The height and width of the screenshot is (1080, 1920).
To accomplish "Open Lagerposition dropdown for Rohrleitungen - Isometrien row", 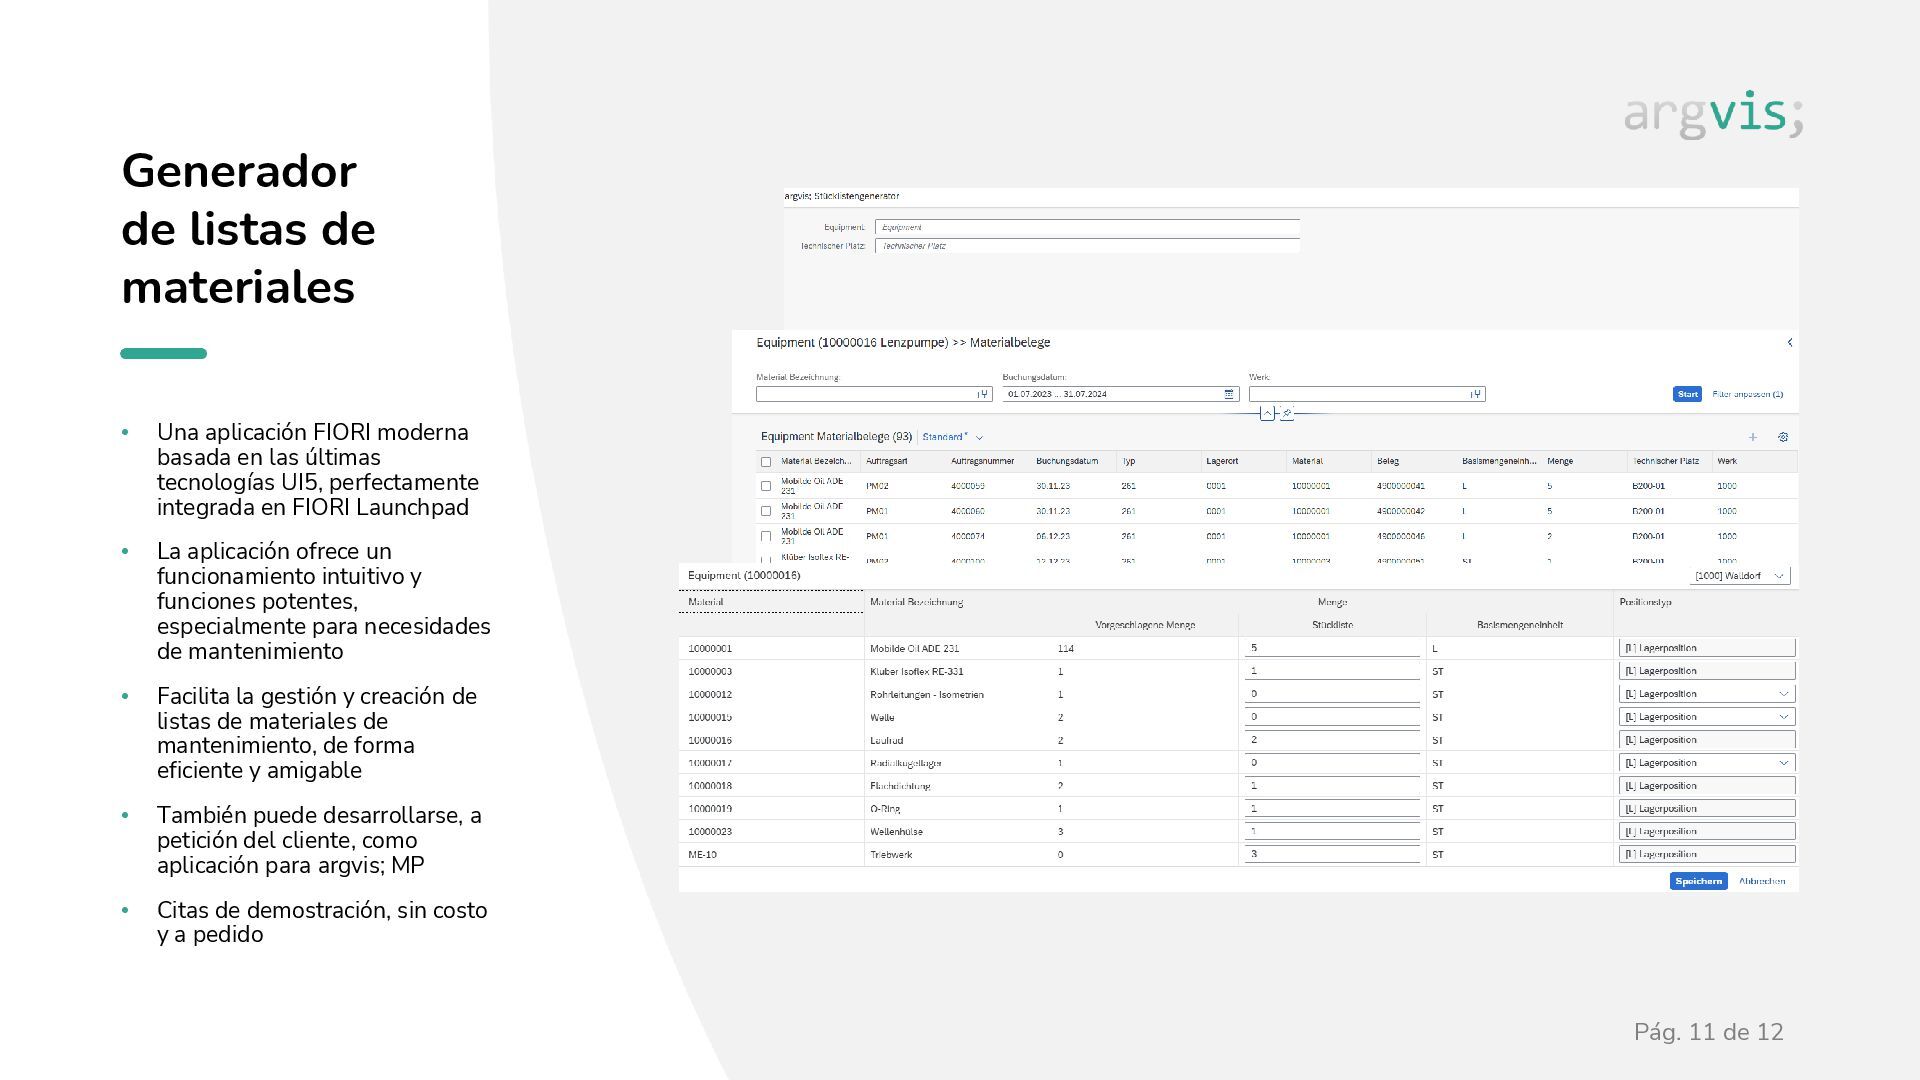I will pyautogui.click(x=1783, y=694).
